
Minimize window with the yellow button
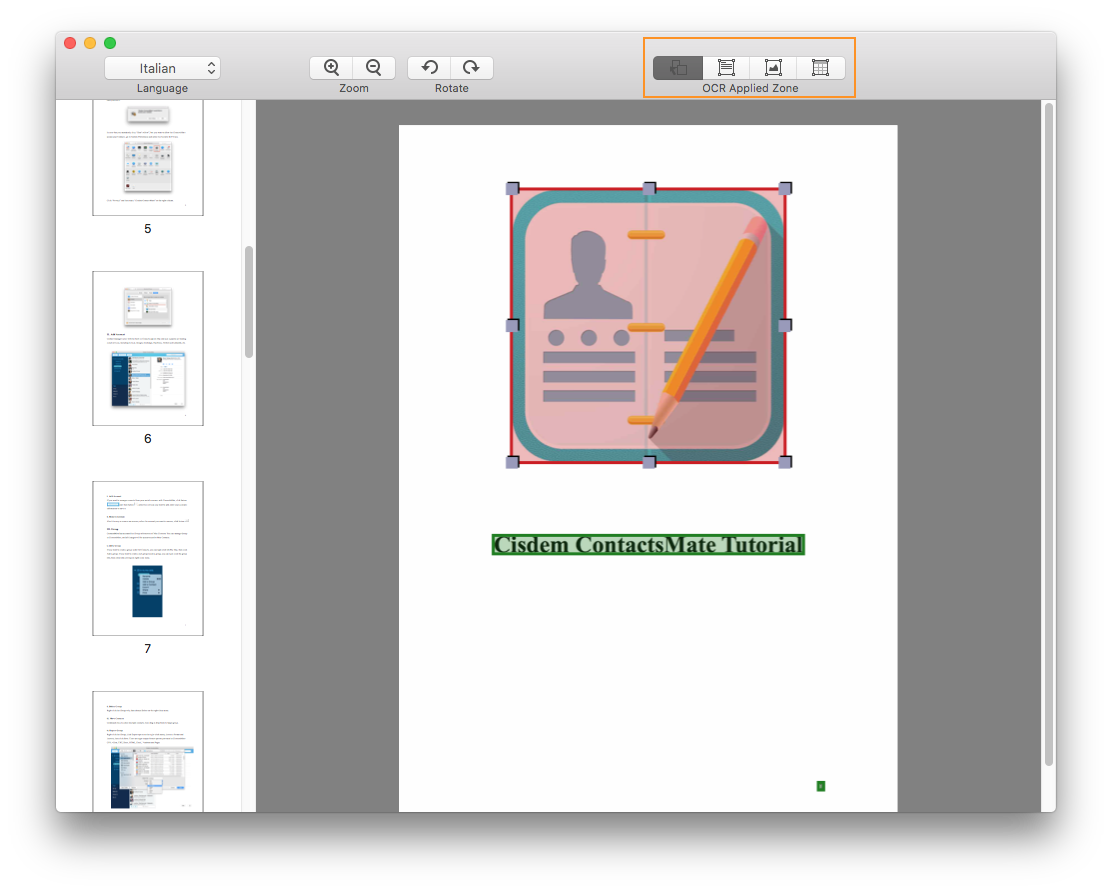point(90,43)
